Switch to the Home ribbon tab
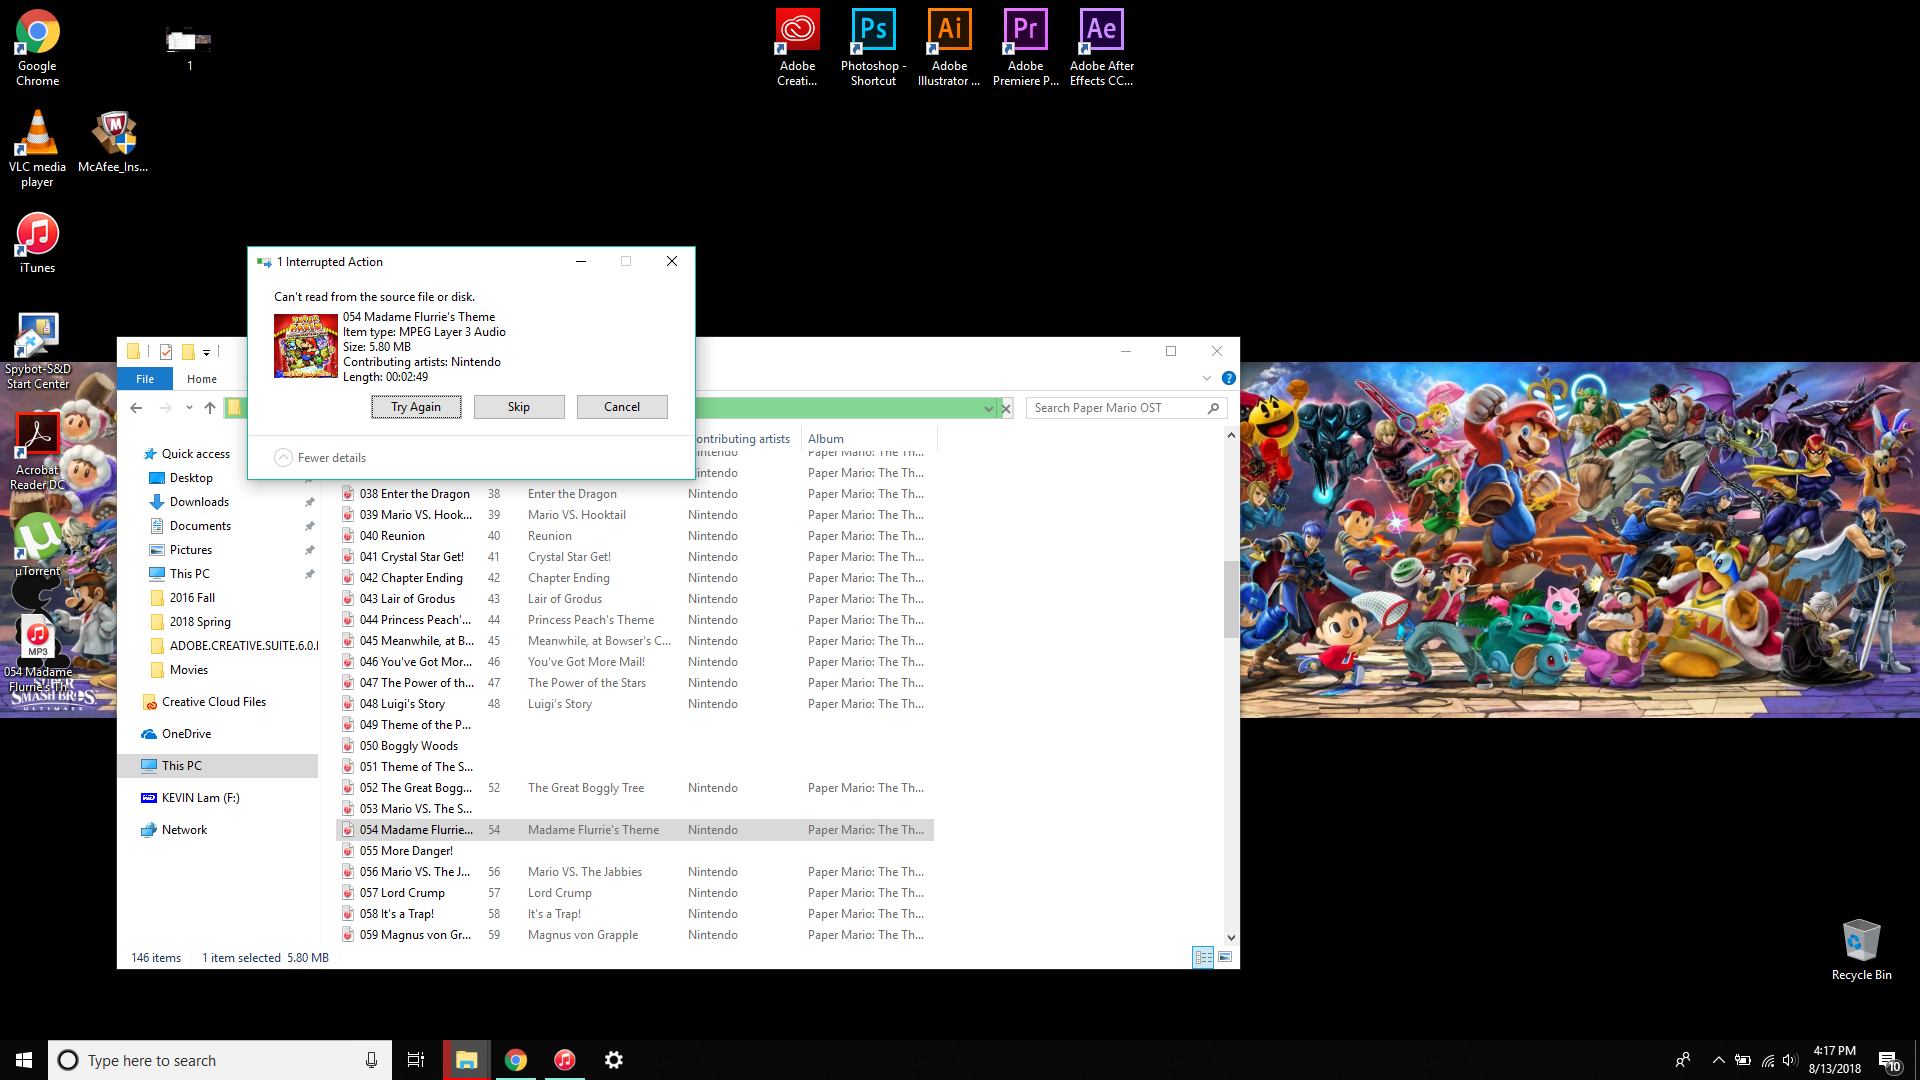 pos(201,379)
